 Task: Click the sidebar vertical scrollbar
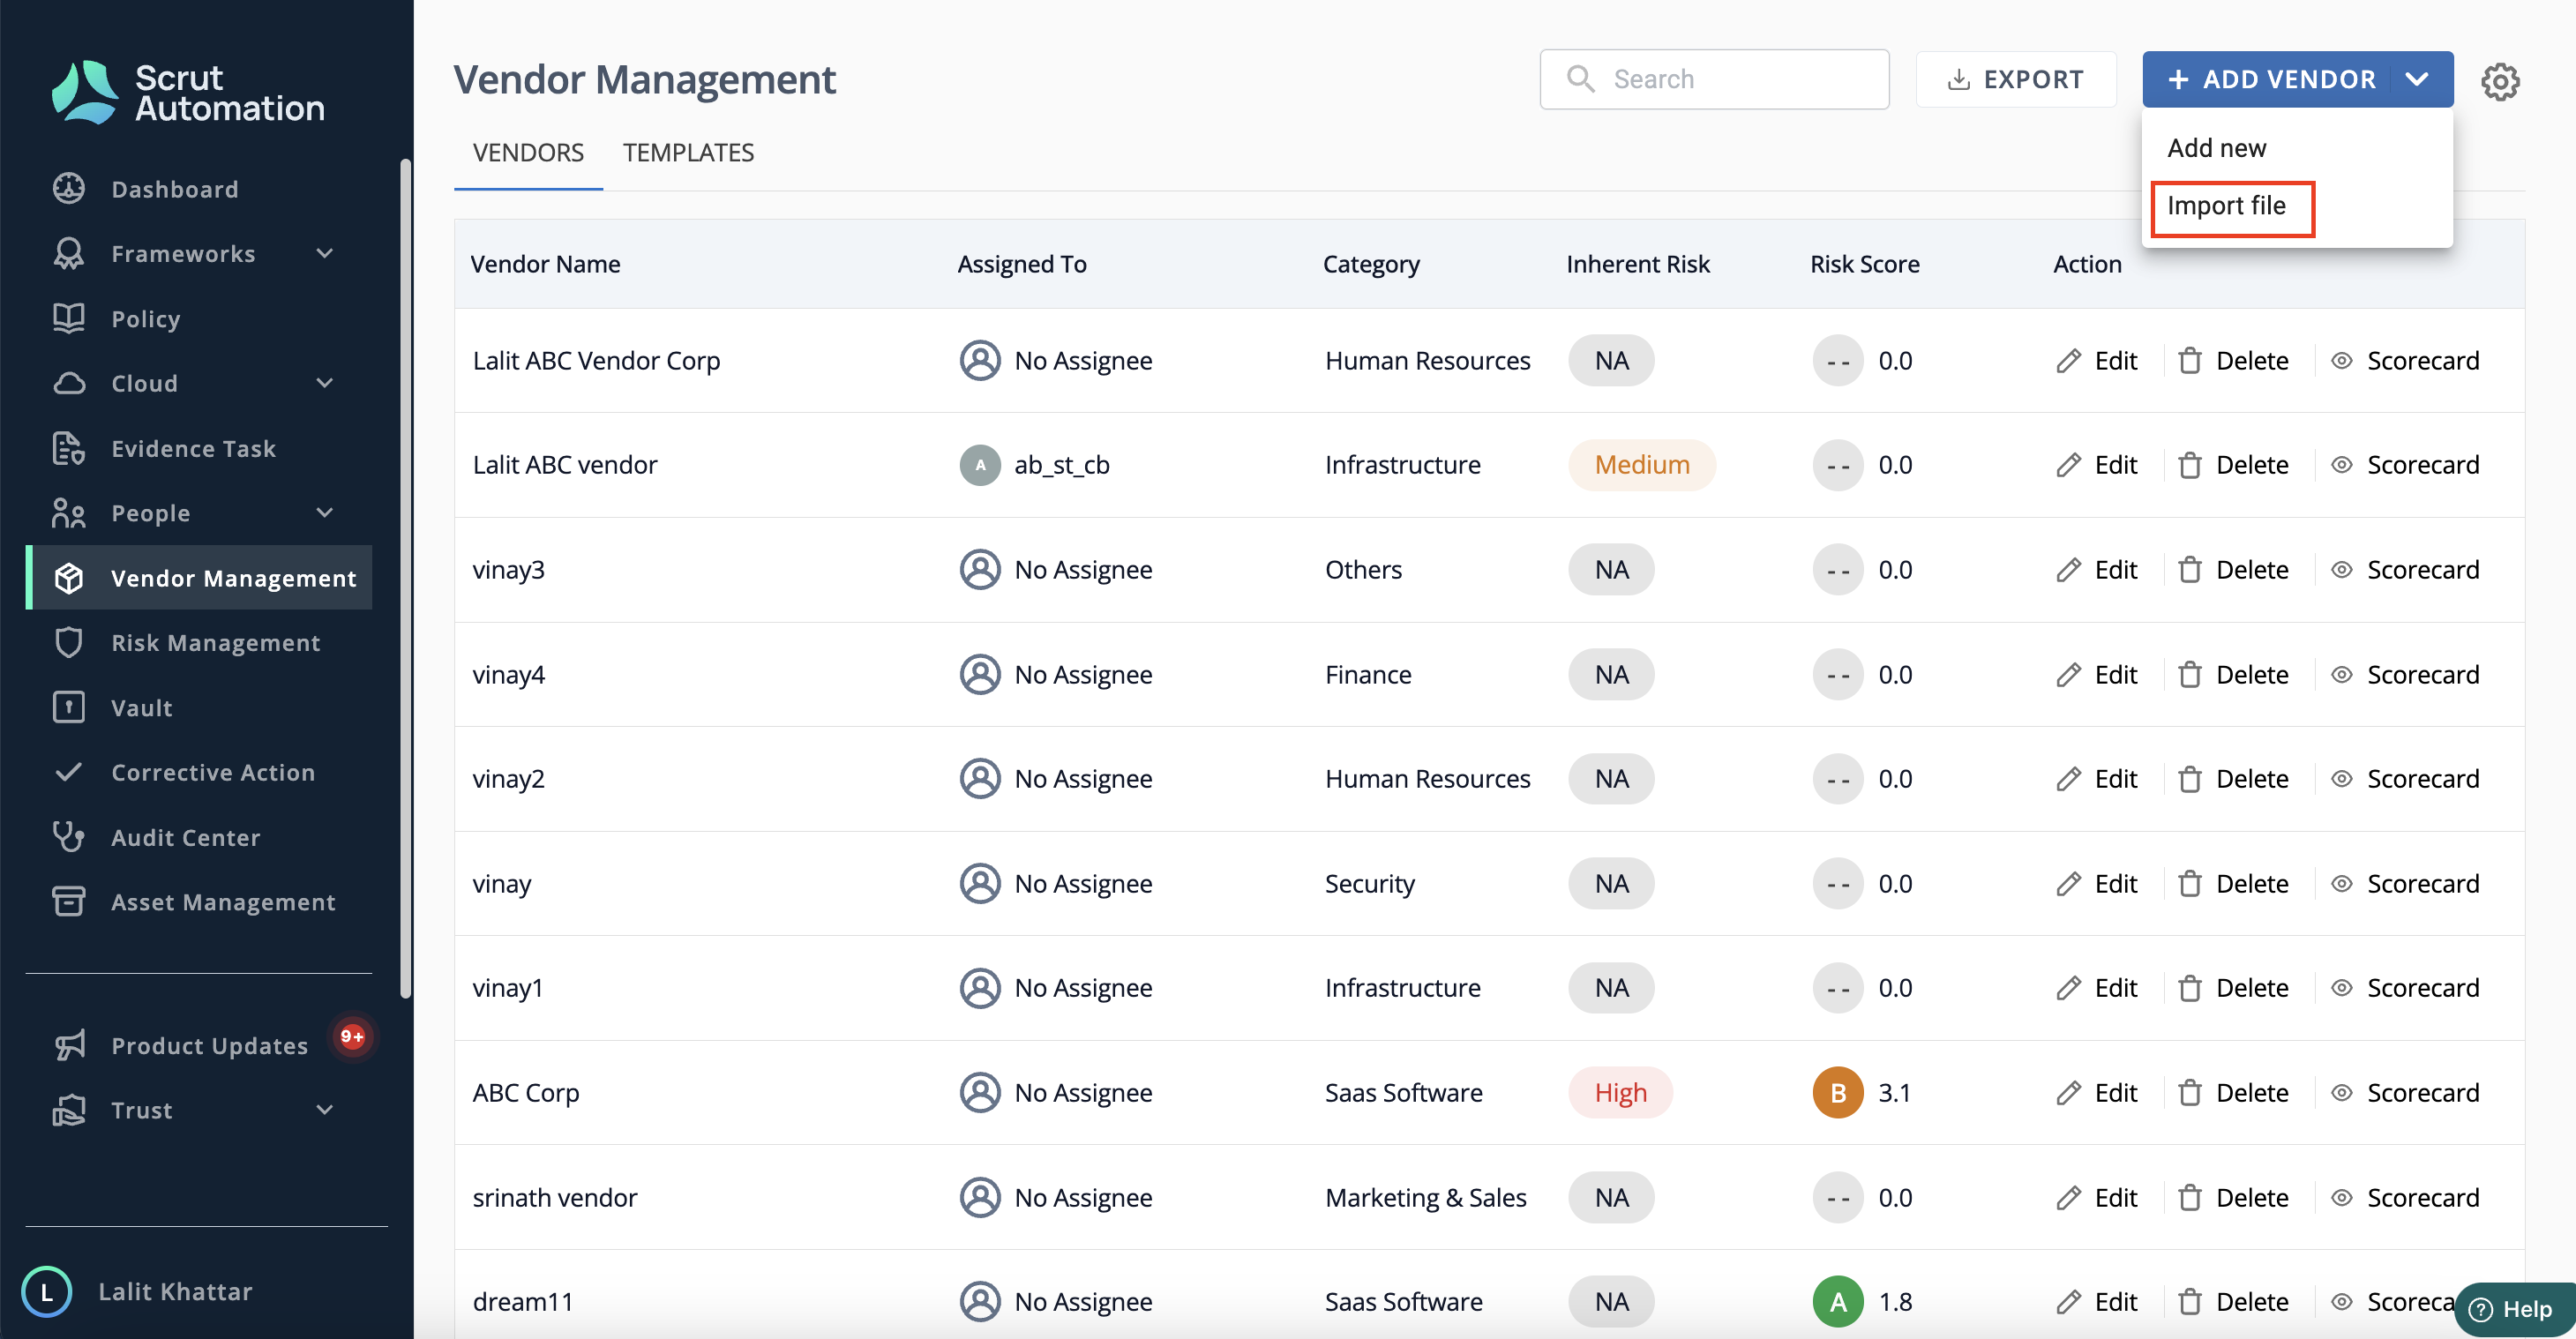405,578
